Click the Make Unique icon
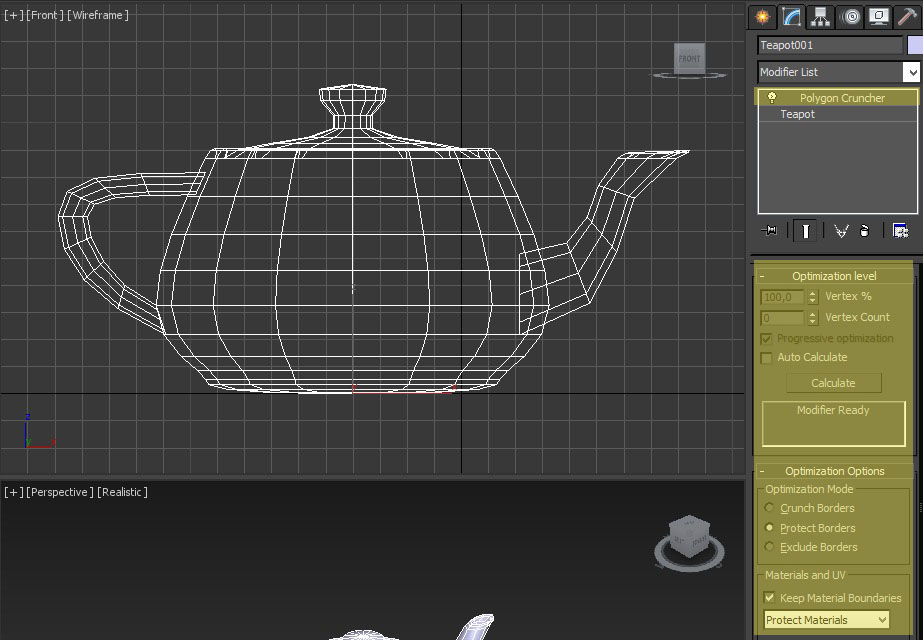 click(x=841, y=231)
